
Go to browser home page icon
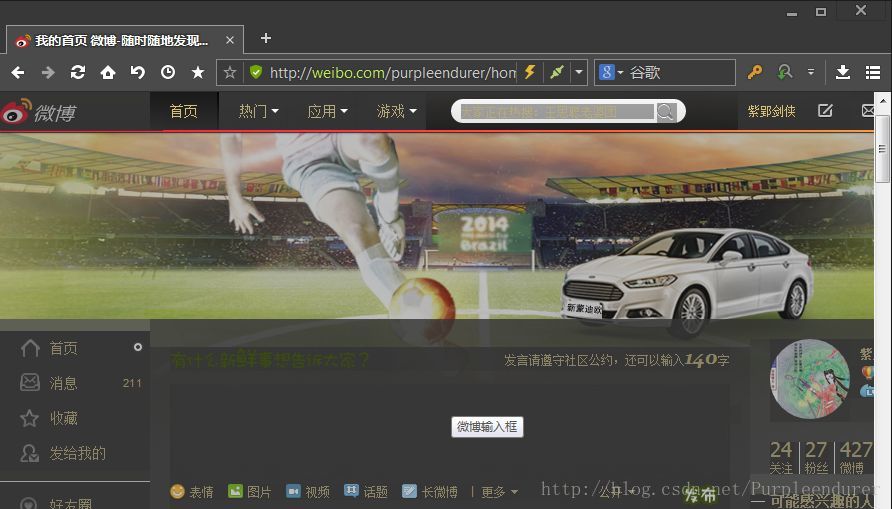click(107, 72)
